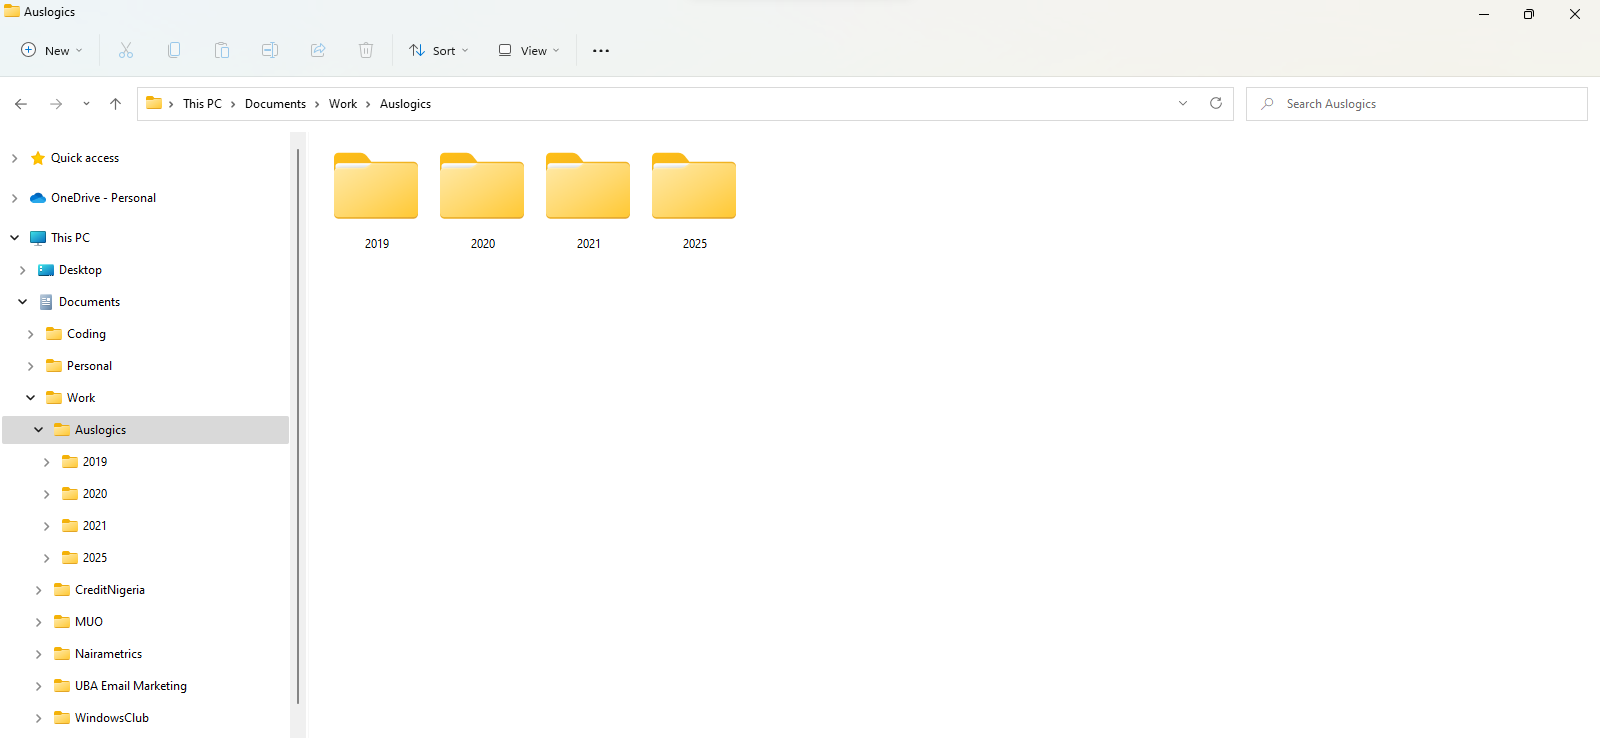The width and height of the screenshot is (1600, 738).
Task: Open the Work folder in sidebar
Action: coord(81,398)
